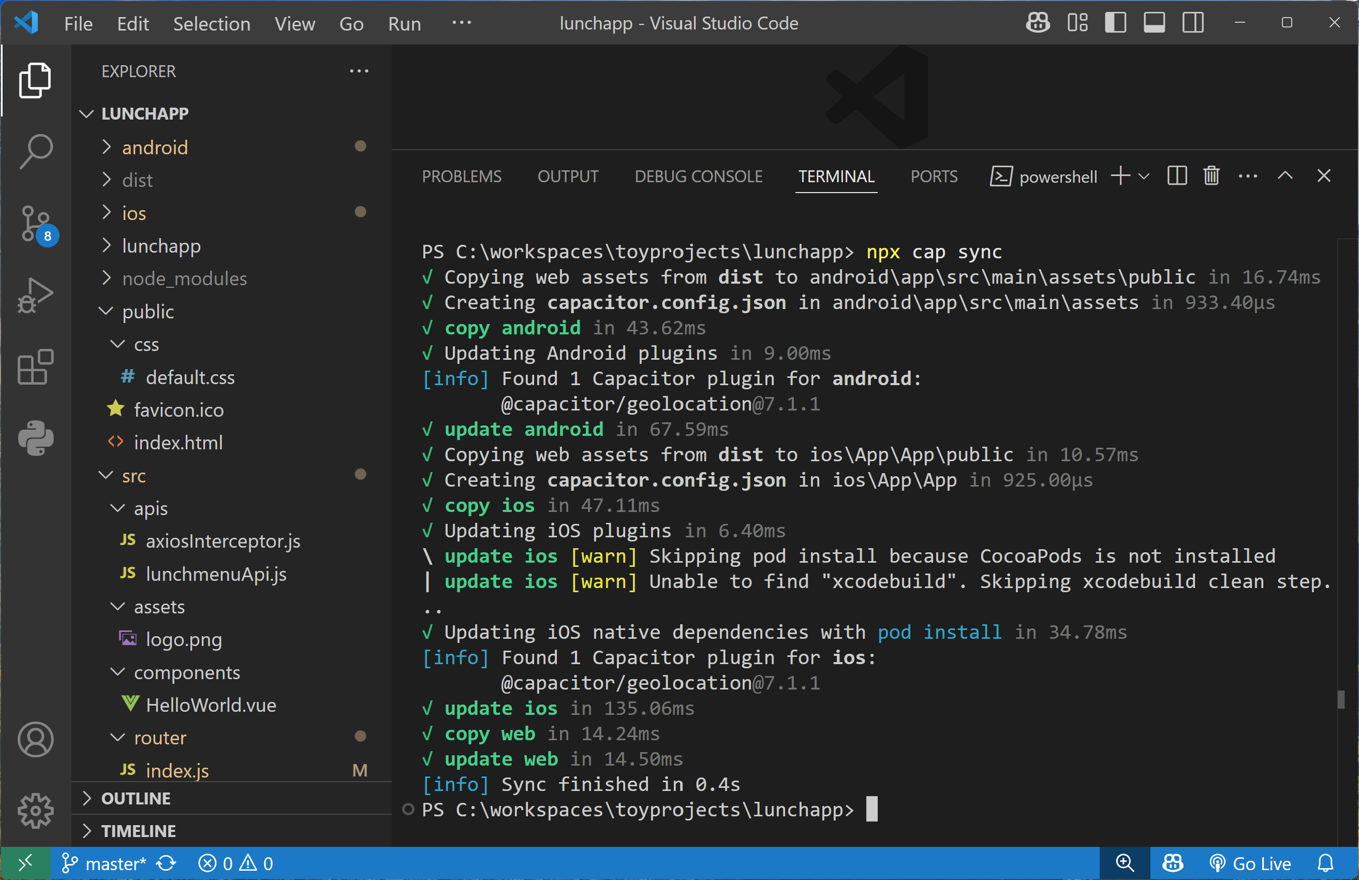Click the master* branch indicator
The image size is (1359, 880).
pyautogui.click(x=104, y=863)
